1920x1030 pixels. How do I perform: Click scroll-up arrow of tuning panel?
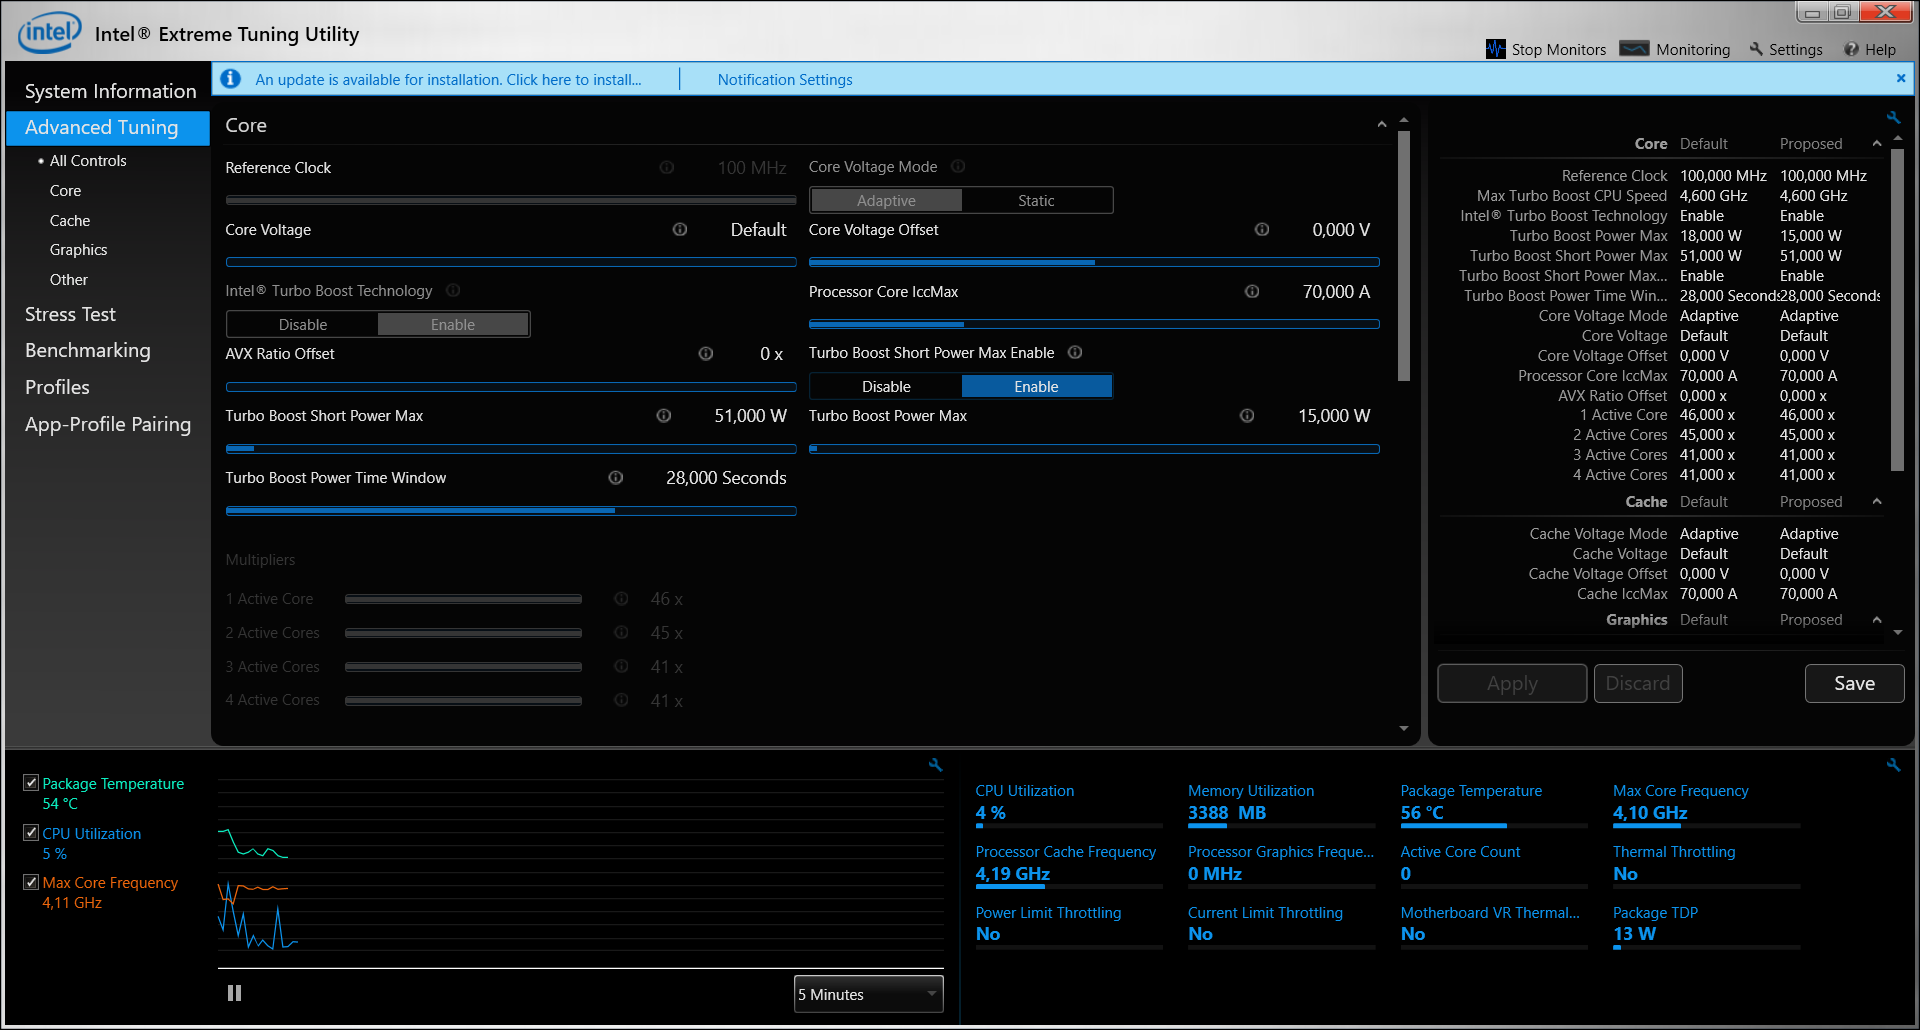coord(1404,120)
